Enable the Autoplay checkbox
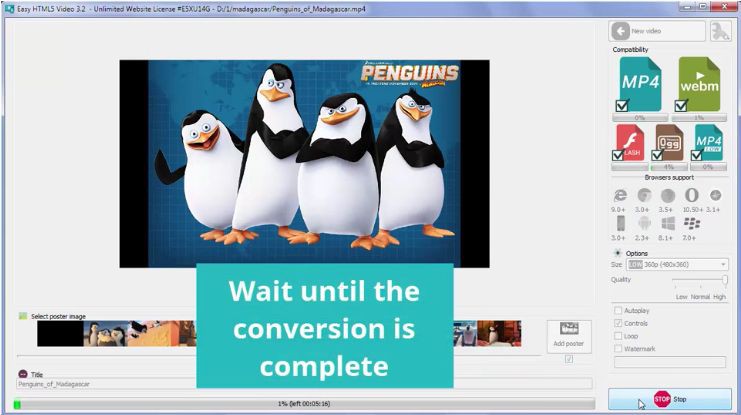The image size is (741, 415). pos(618,311)
